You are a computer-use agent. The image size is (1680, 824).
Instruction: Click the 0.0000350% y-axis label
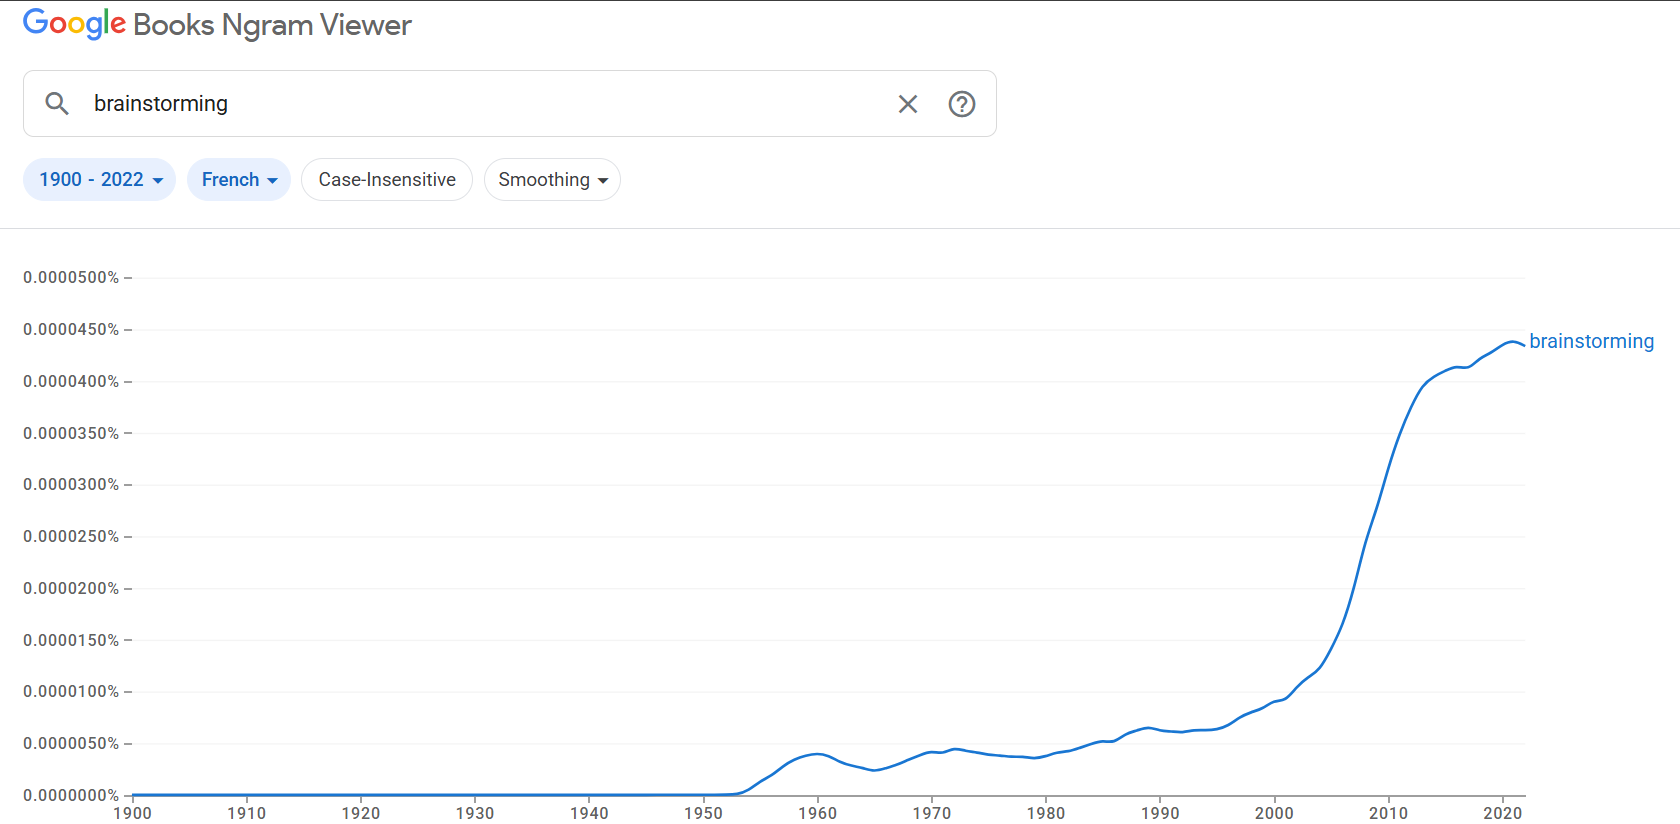(x=71, y=434)
